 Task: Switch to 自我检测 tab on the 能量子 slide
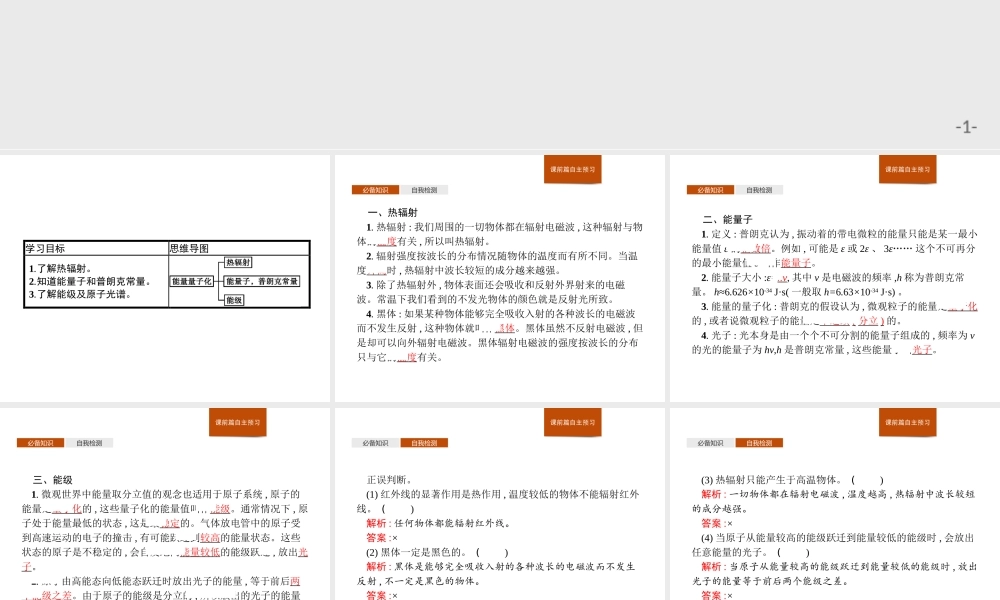(758, 190)
